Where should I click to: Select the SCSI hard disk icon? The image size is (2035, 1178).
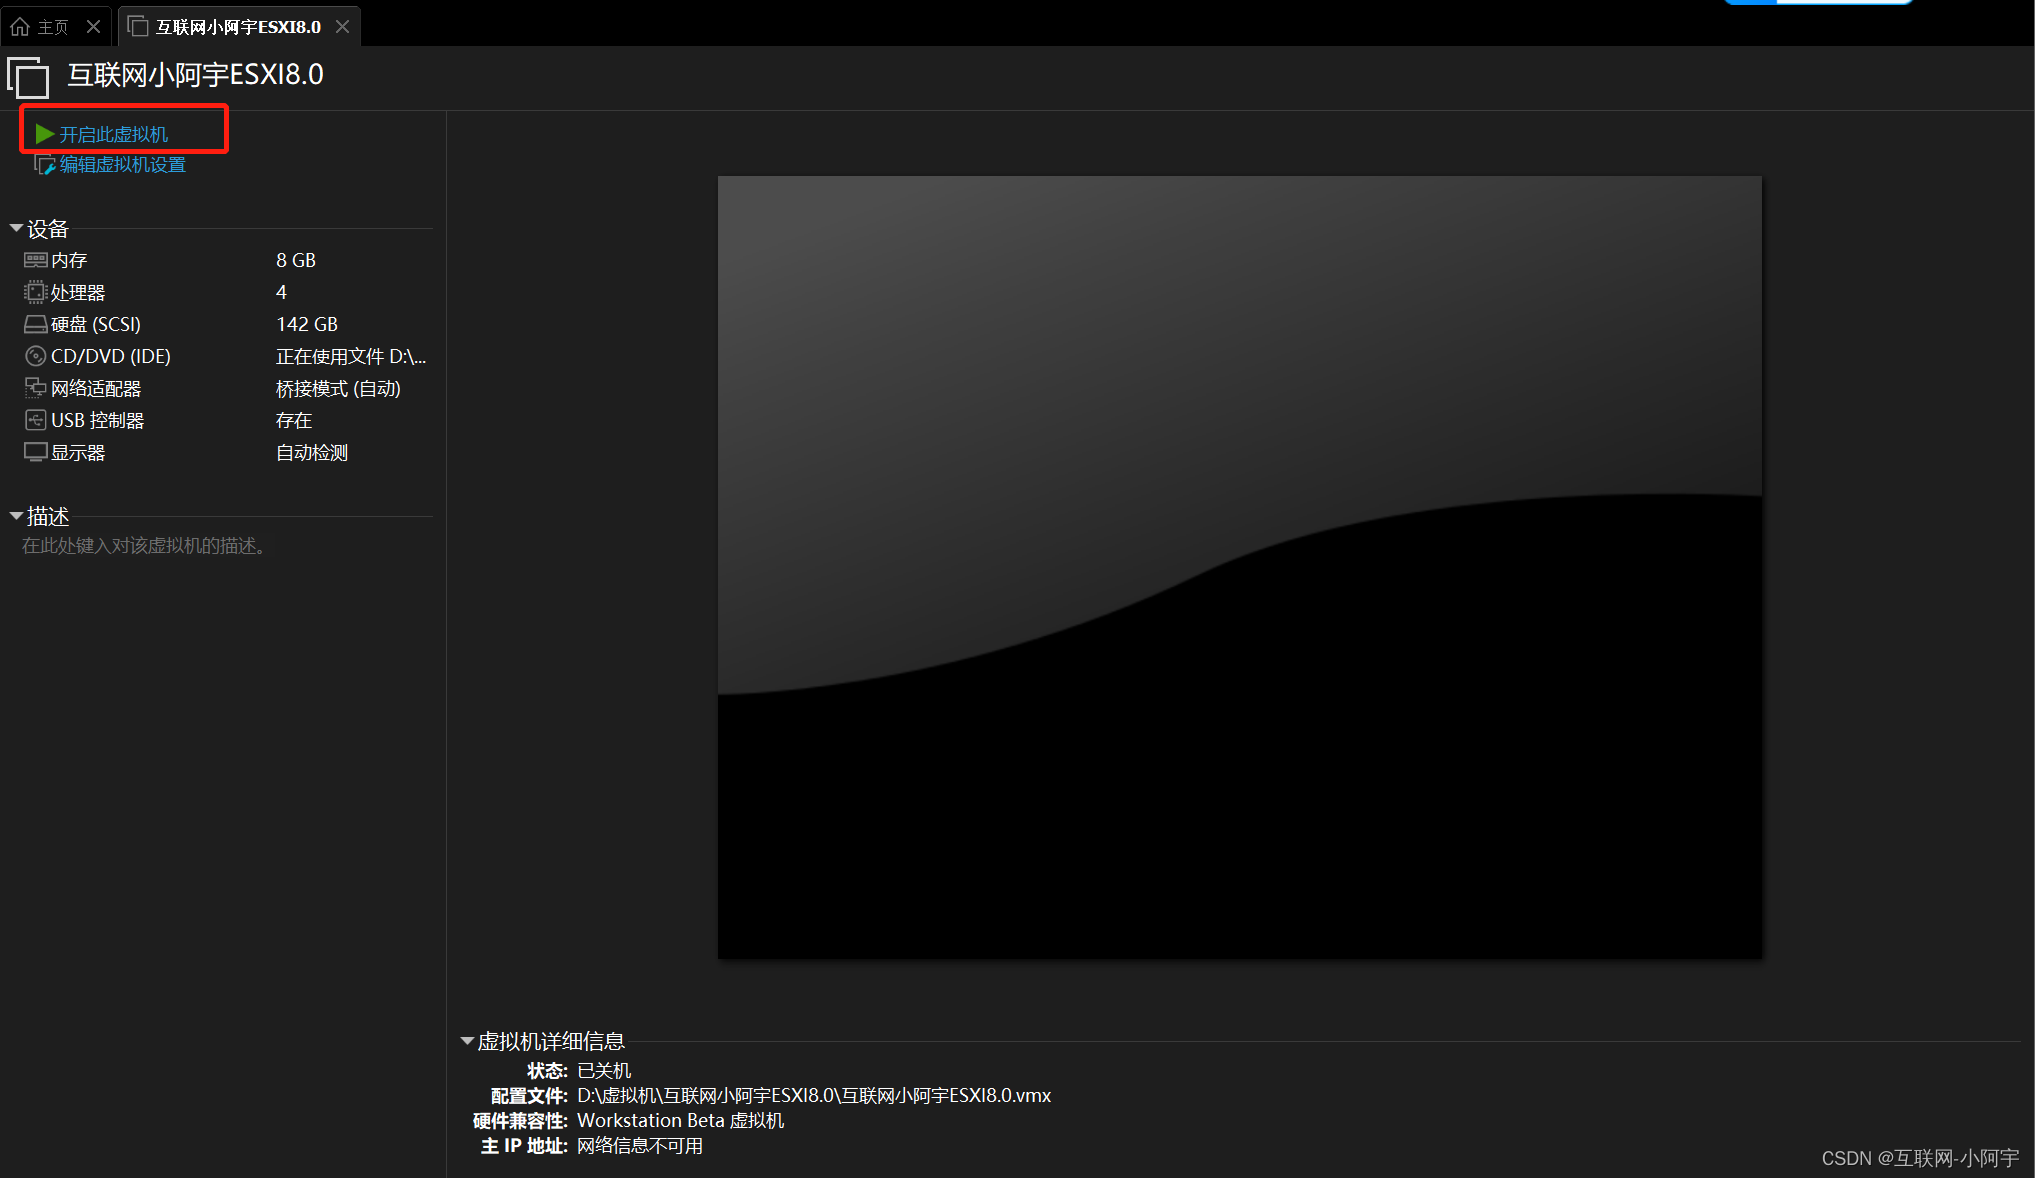point(34,324)
